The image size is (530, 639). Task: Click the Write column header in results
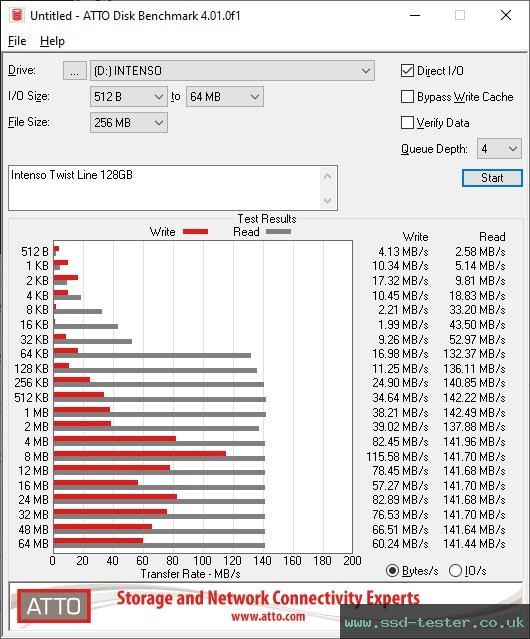pyautogui.click(x=416, y=237)
